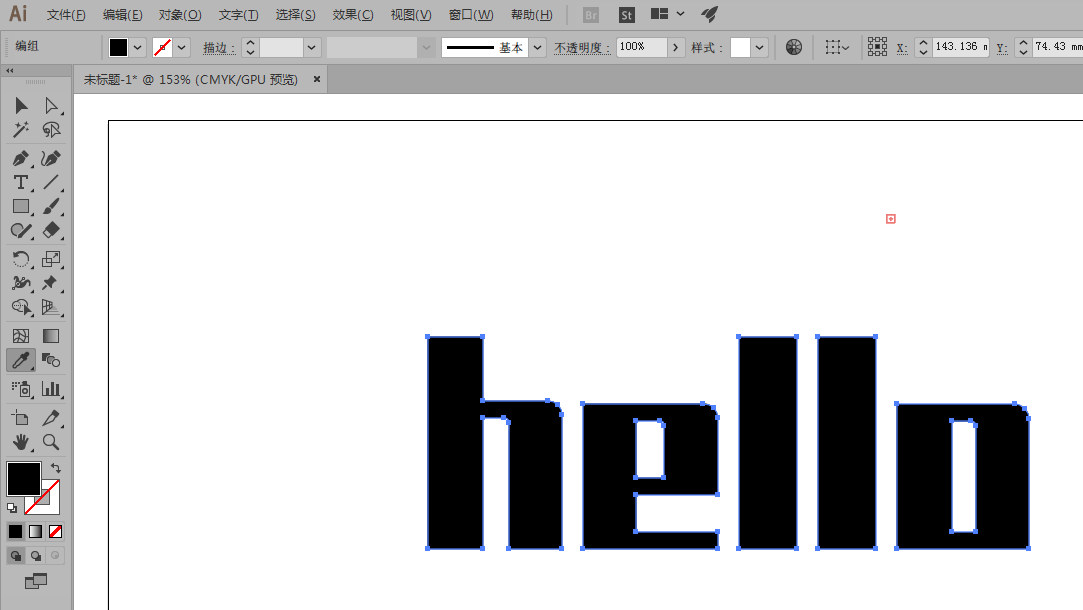This screenshot has height=610, width=1083.
Task: Select the Line Segment tool
Action: click(x=51, y=182)
